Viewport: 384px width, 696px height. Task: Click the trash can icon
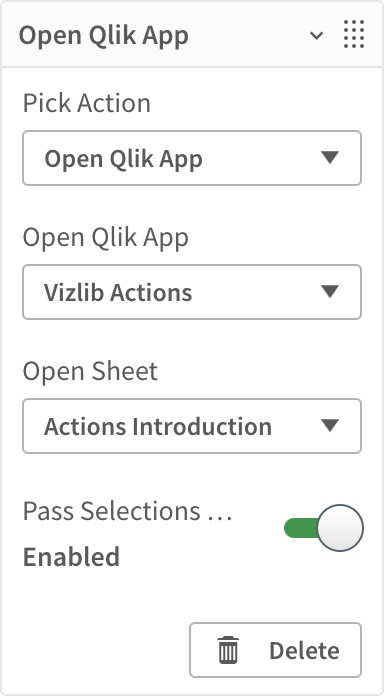pyautogui.click(x=228, y=650)
